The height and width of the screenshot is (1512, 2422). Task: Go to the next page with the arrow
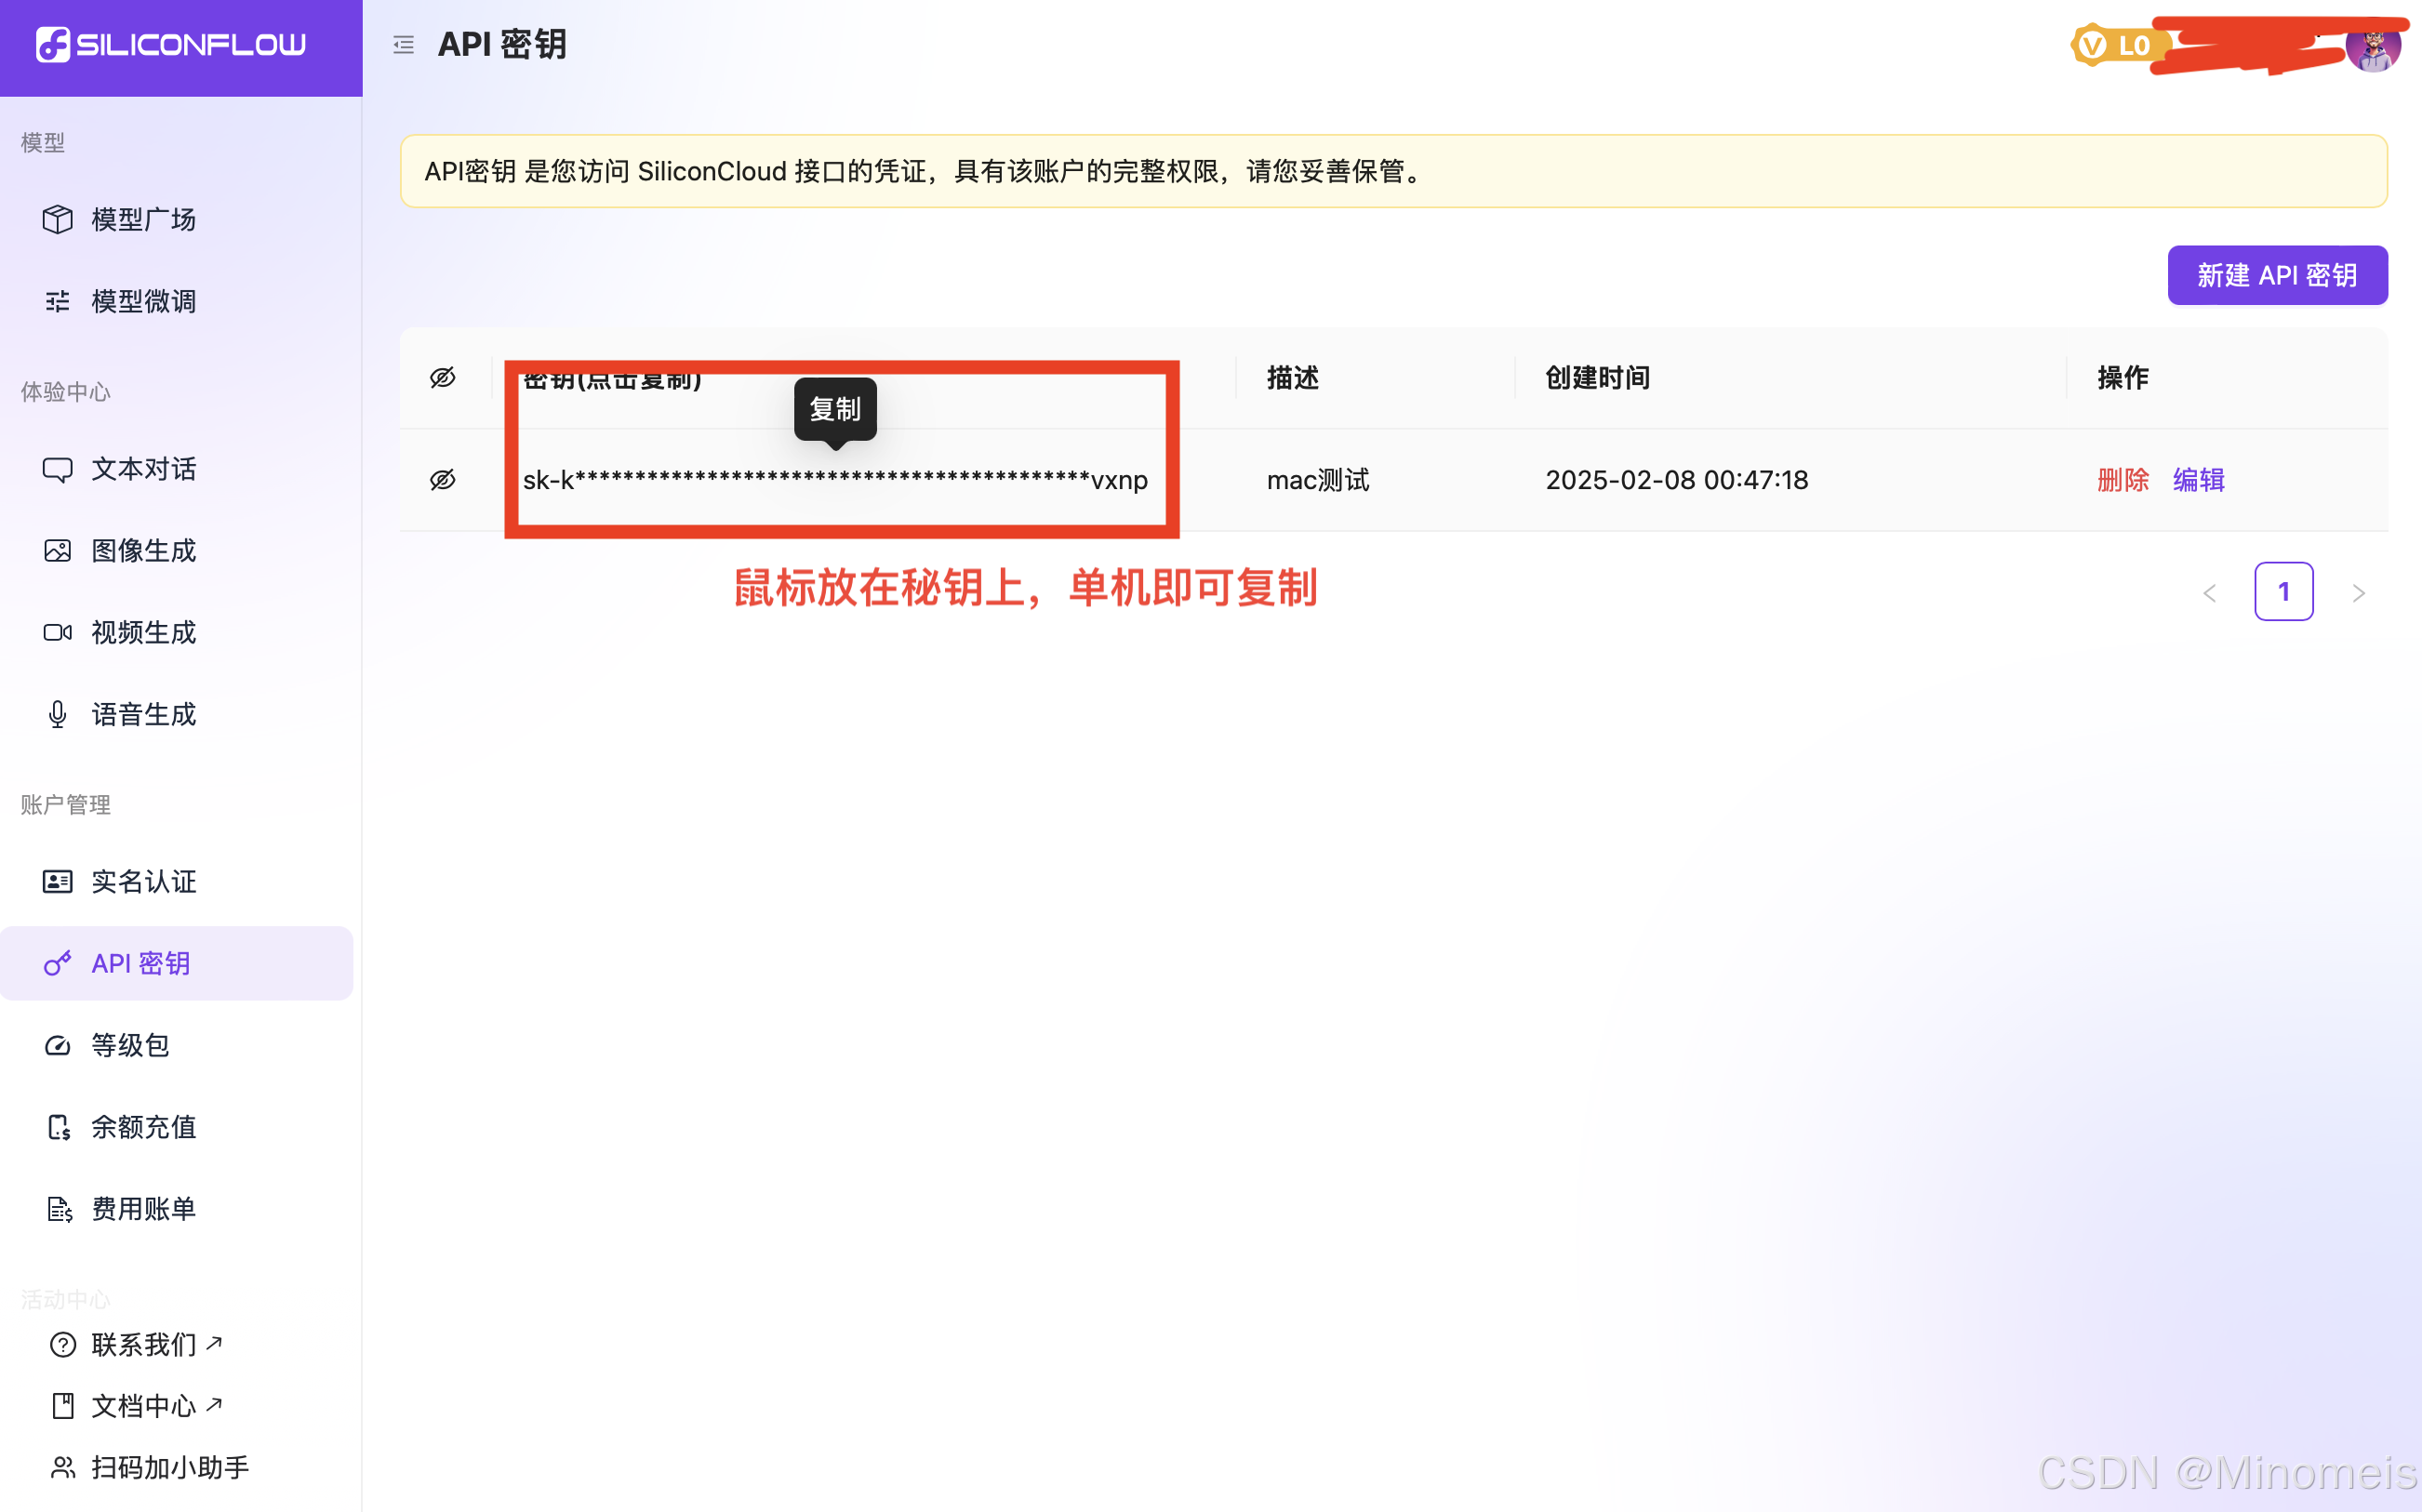click(x=2358, y=593)
